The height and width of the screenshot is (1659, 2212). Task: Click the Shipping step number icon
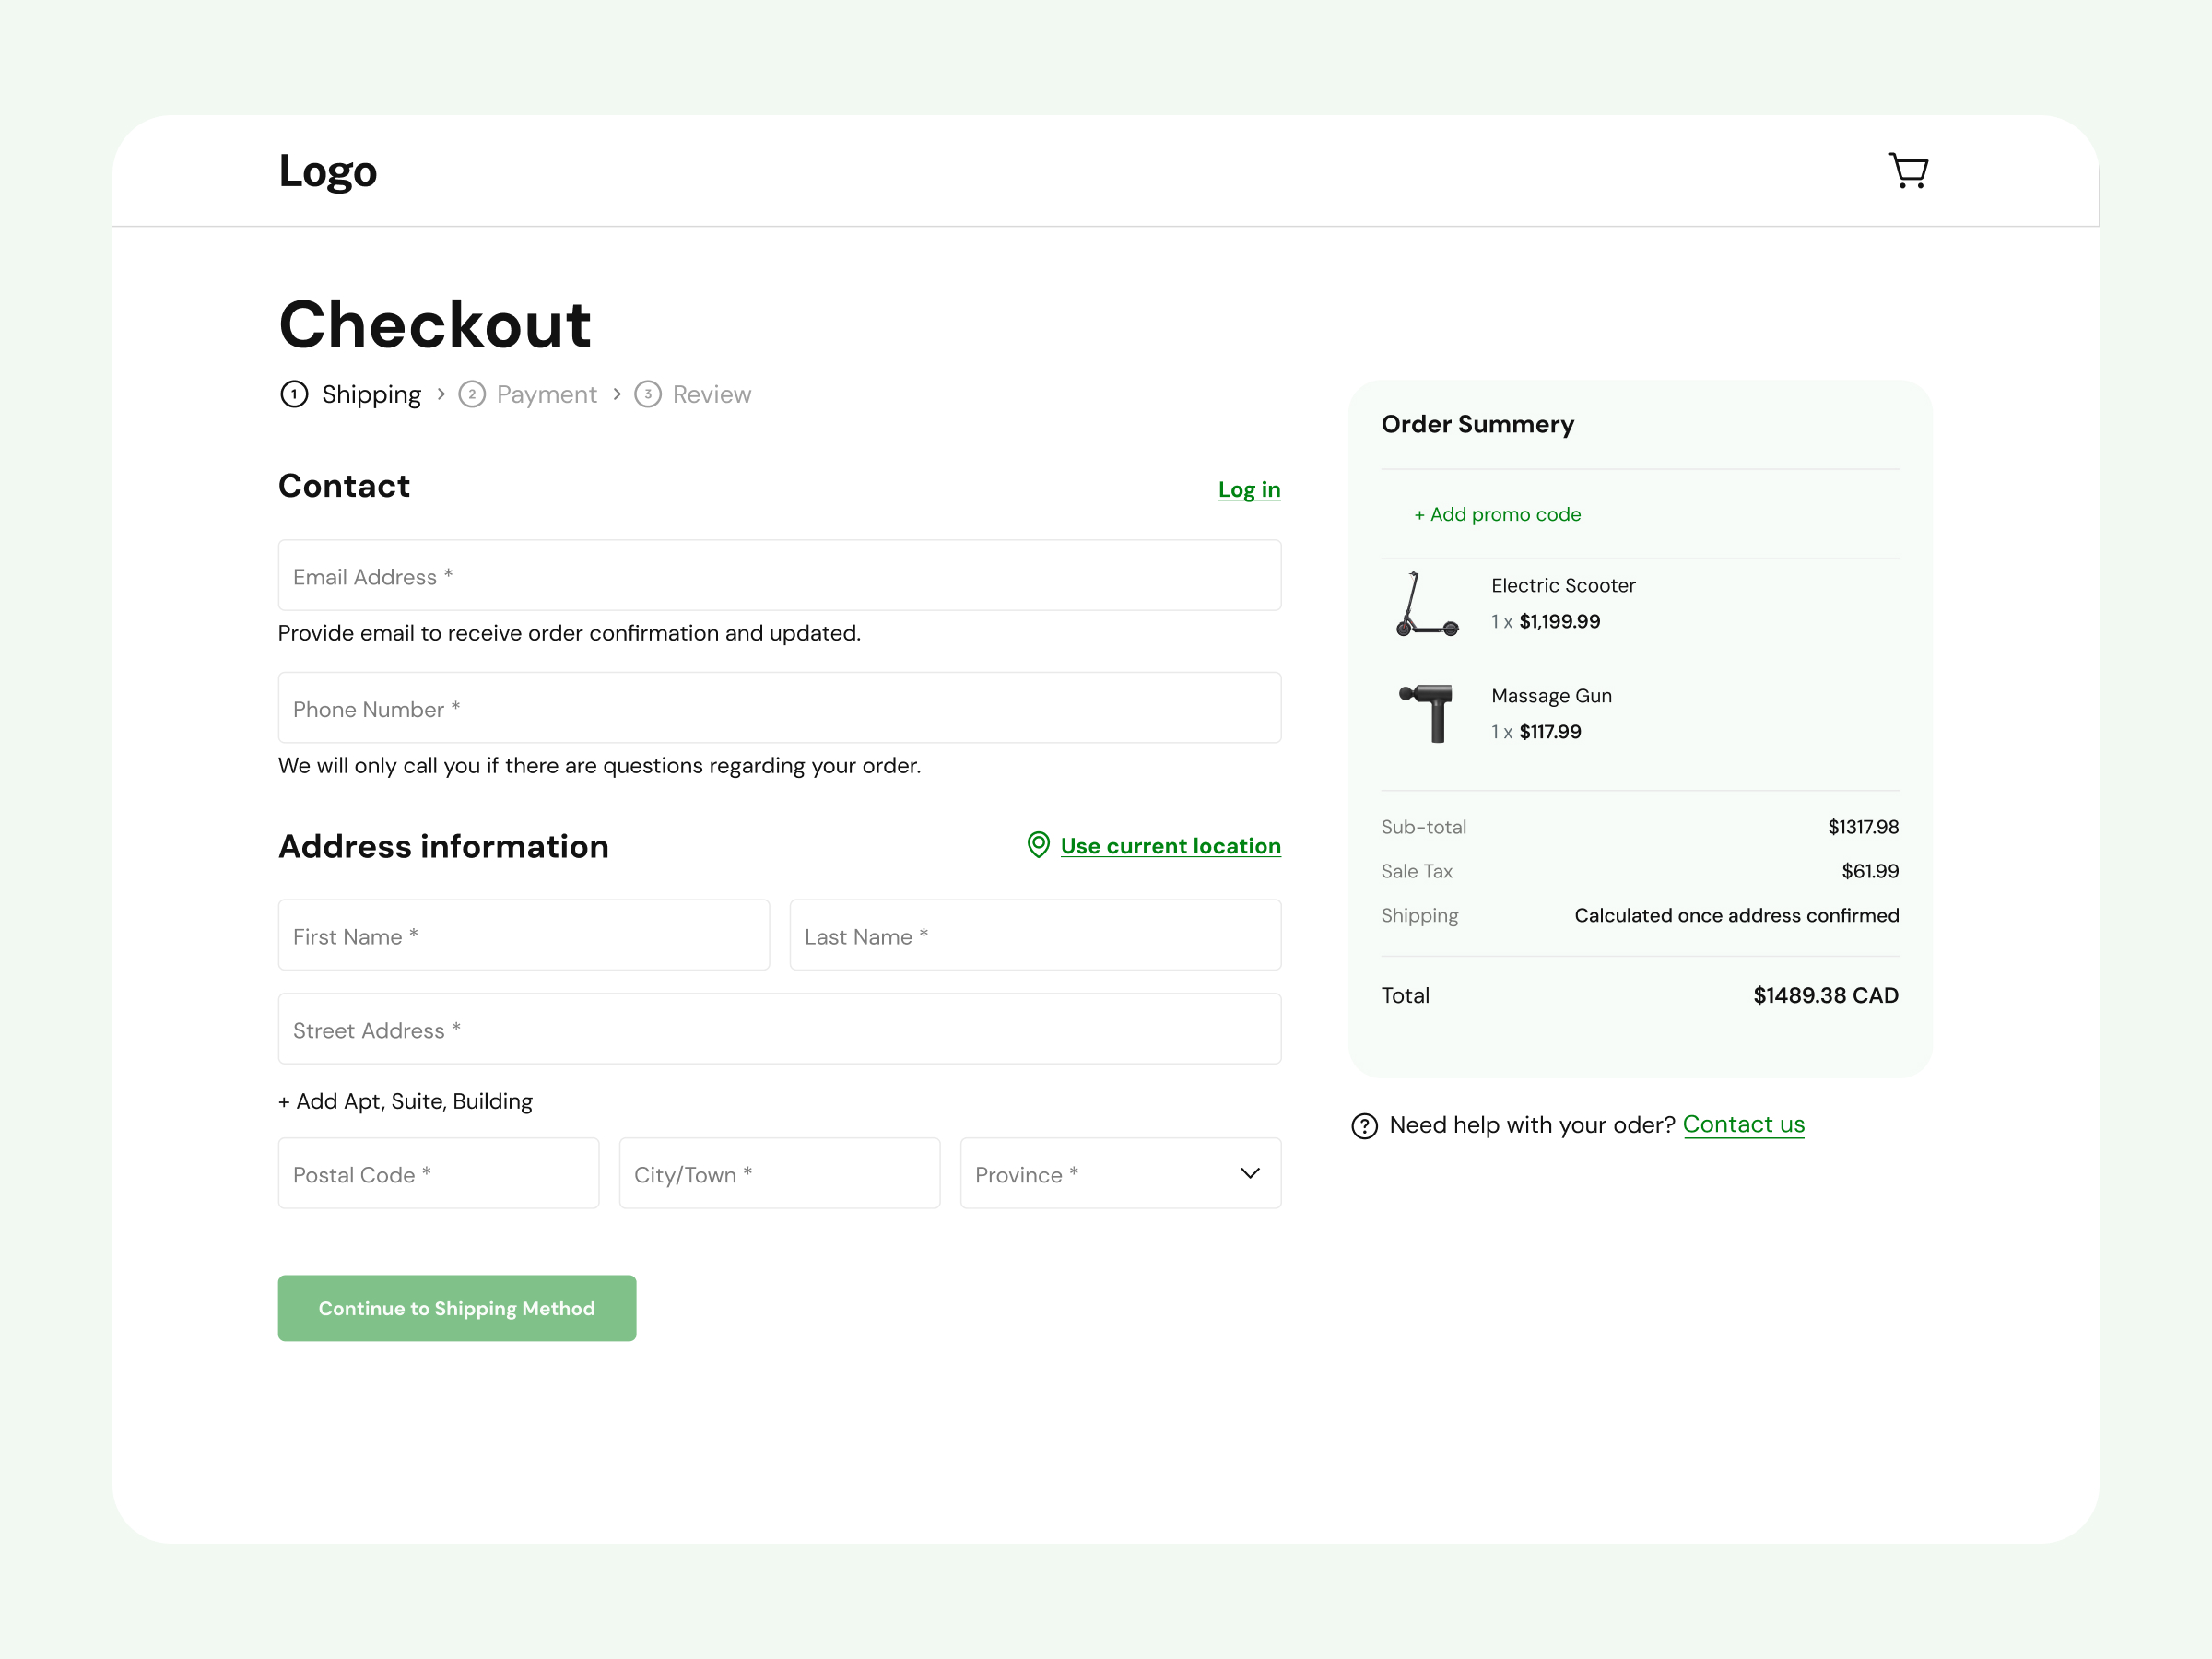(294, 394)
